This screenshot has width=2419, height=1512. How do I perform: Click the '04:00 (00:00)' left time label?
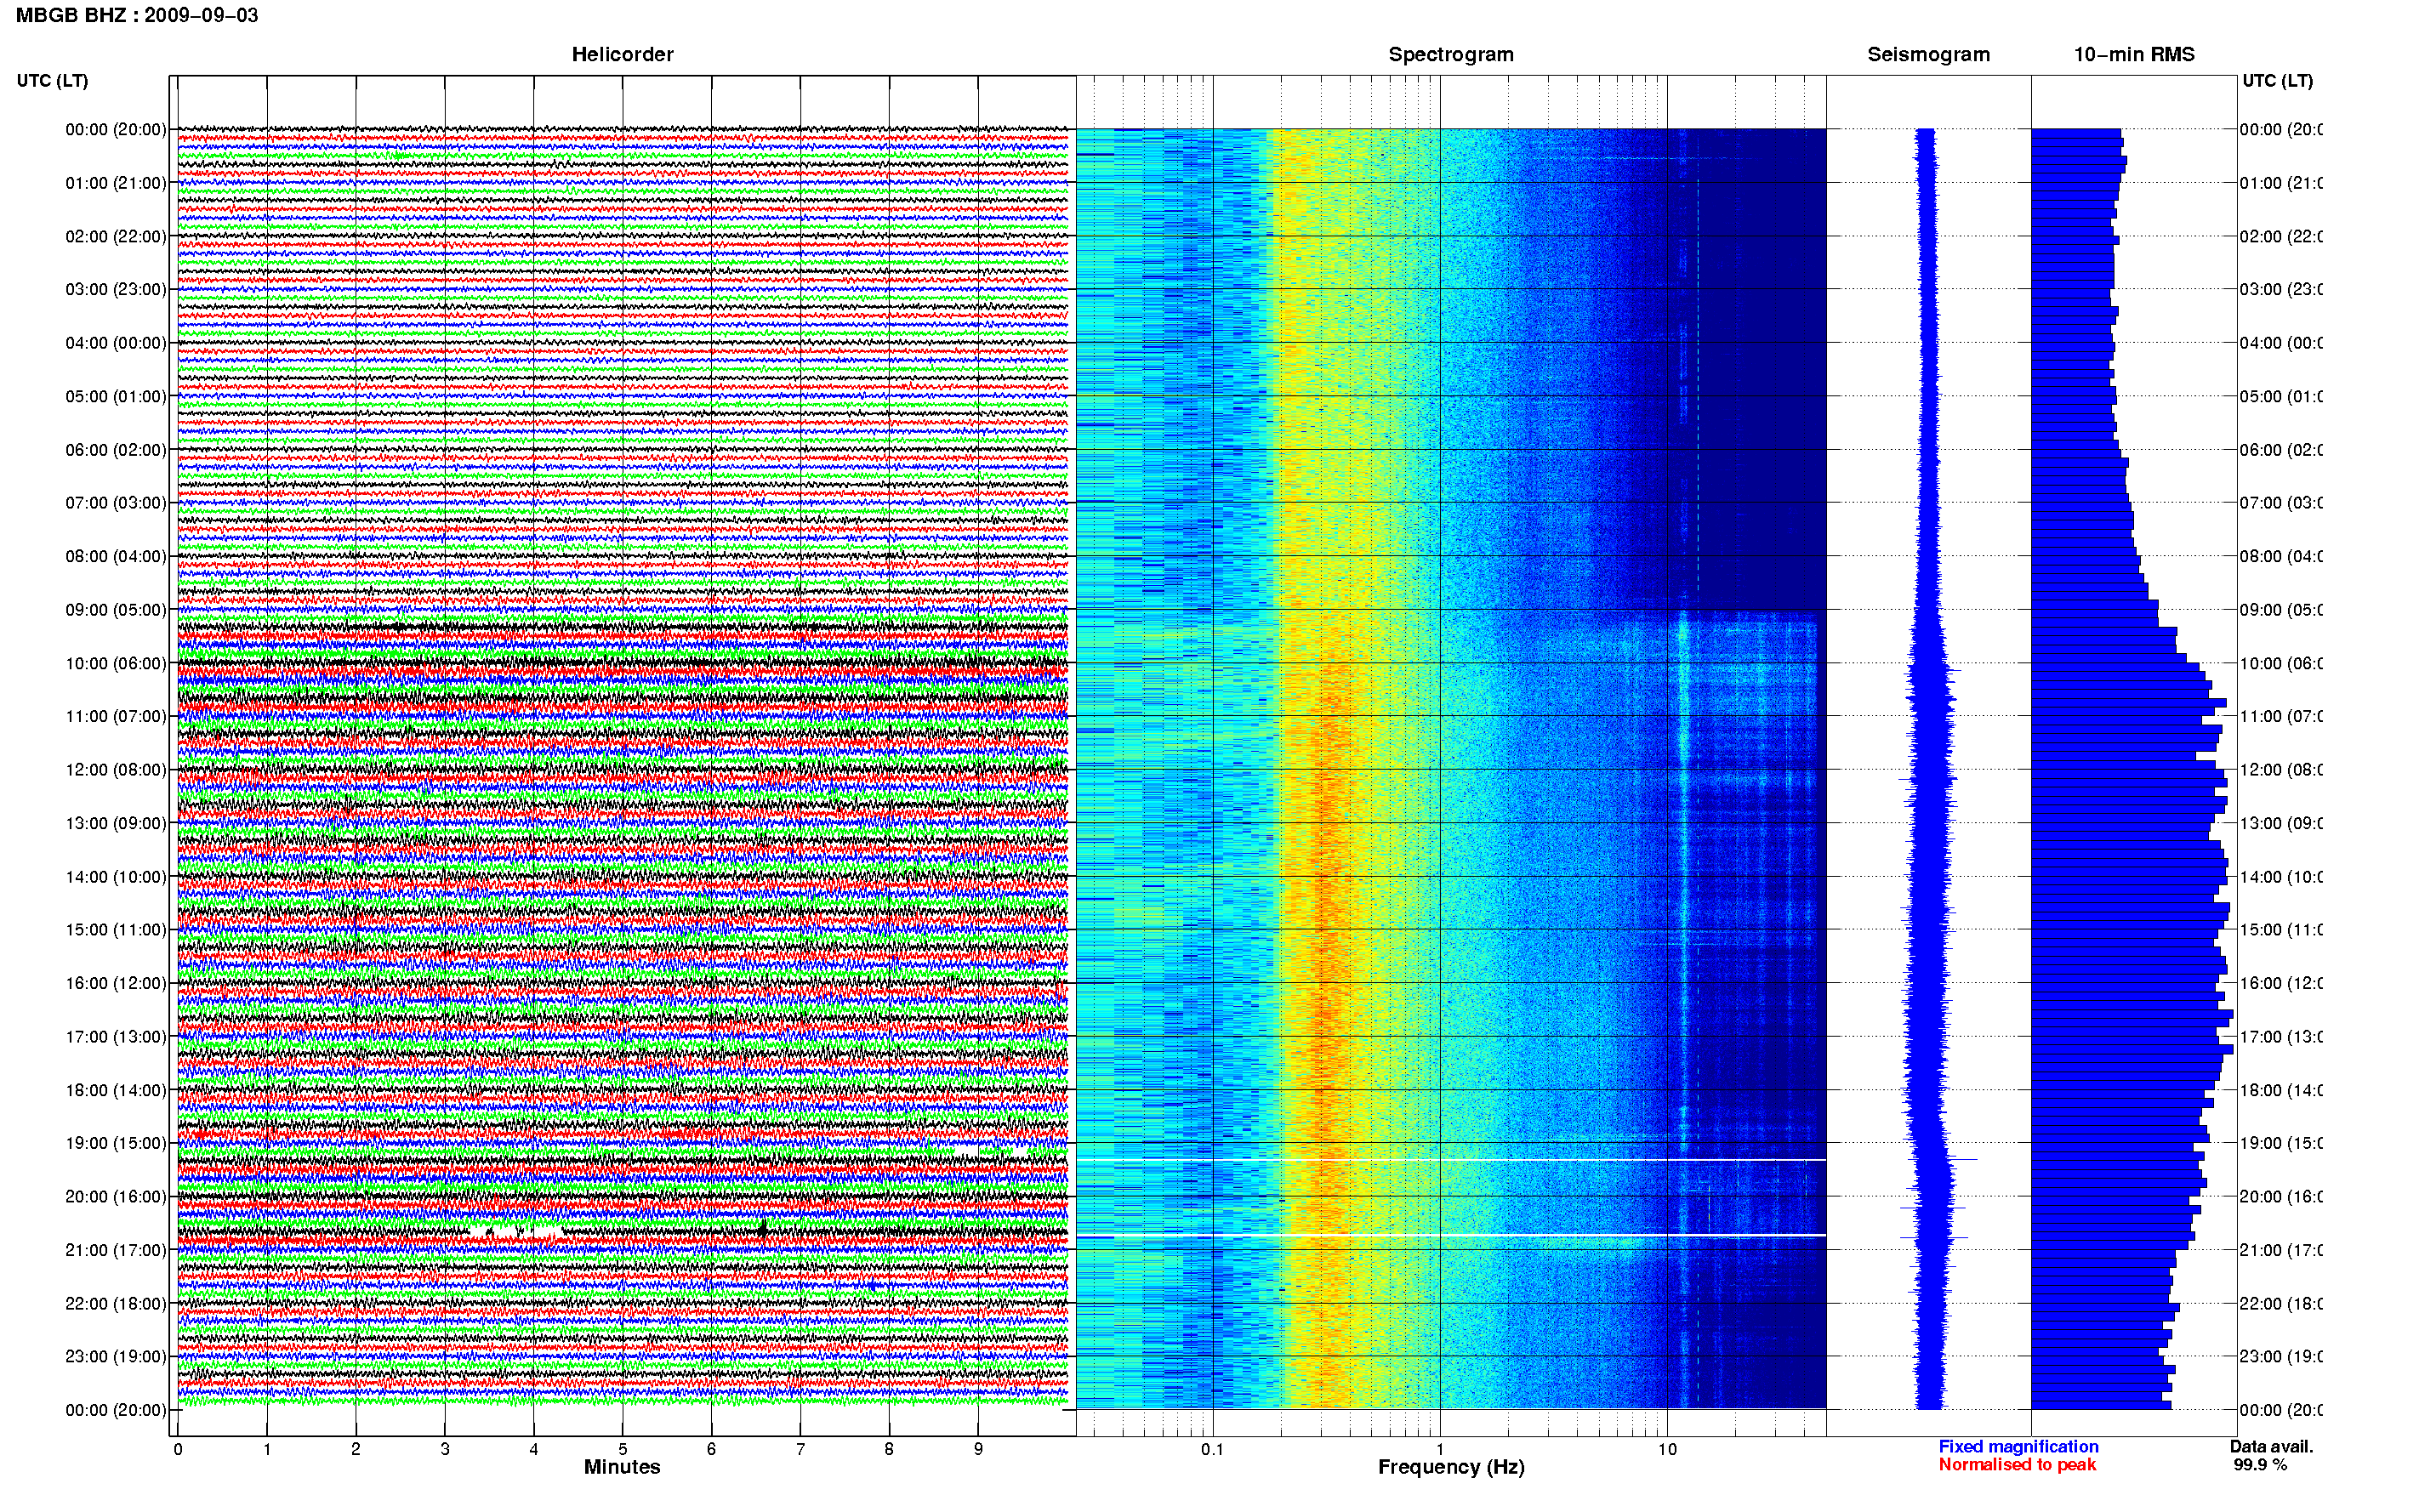point(116,343)
